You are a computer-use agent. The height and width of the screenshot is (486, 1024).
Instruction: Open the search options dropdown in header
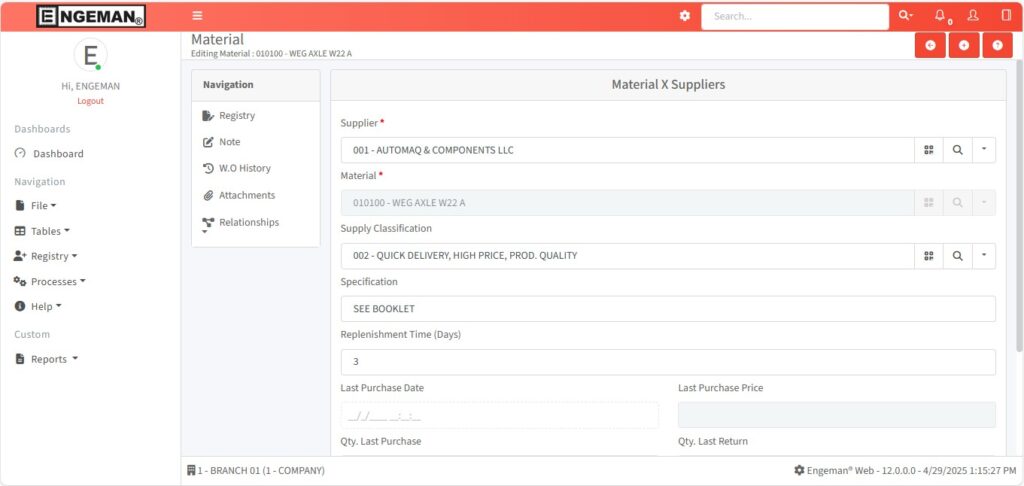(905, 16)
